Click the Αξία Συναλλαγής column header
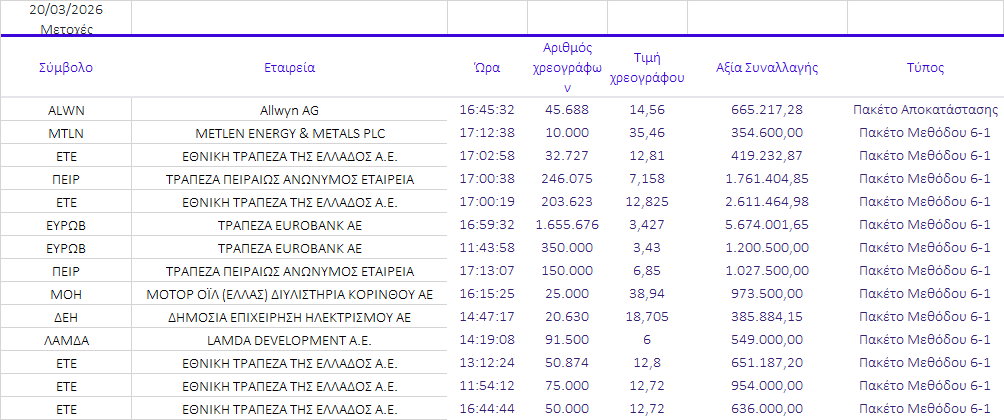Viewport: 1004px width, 420px height. coord(766,68)
